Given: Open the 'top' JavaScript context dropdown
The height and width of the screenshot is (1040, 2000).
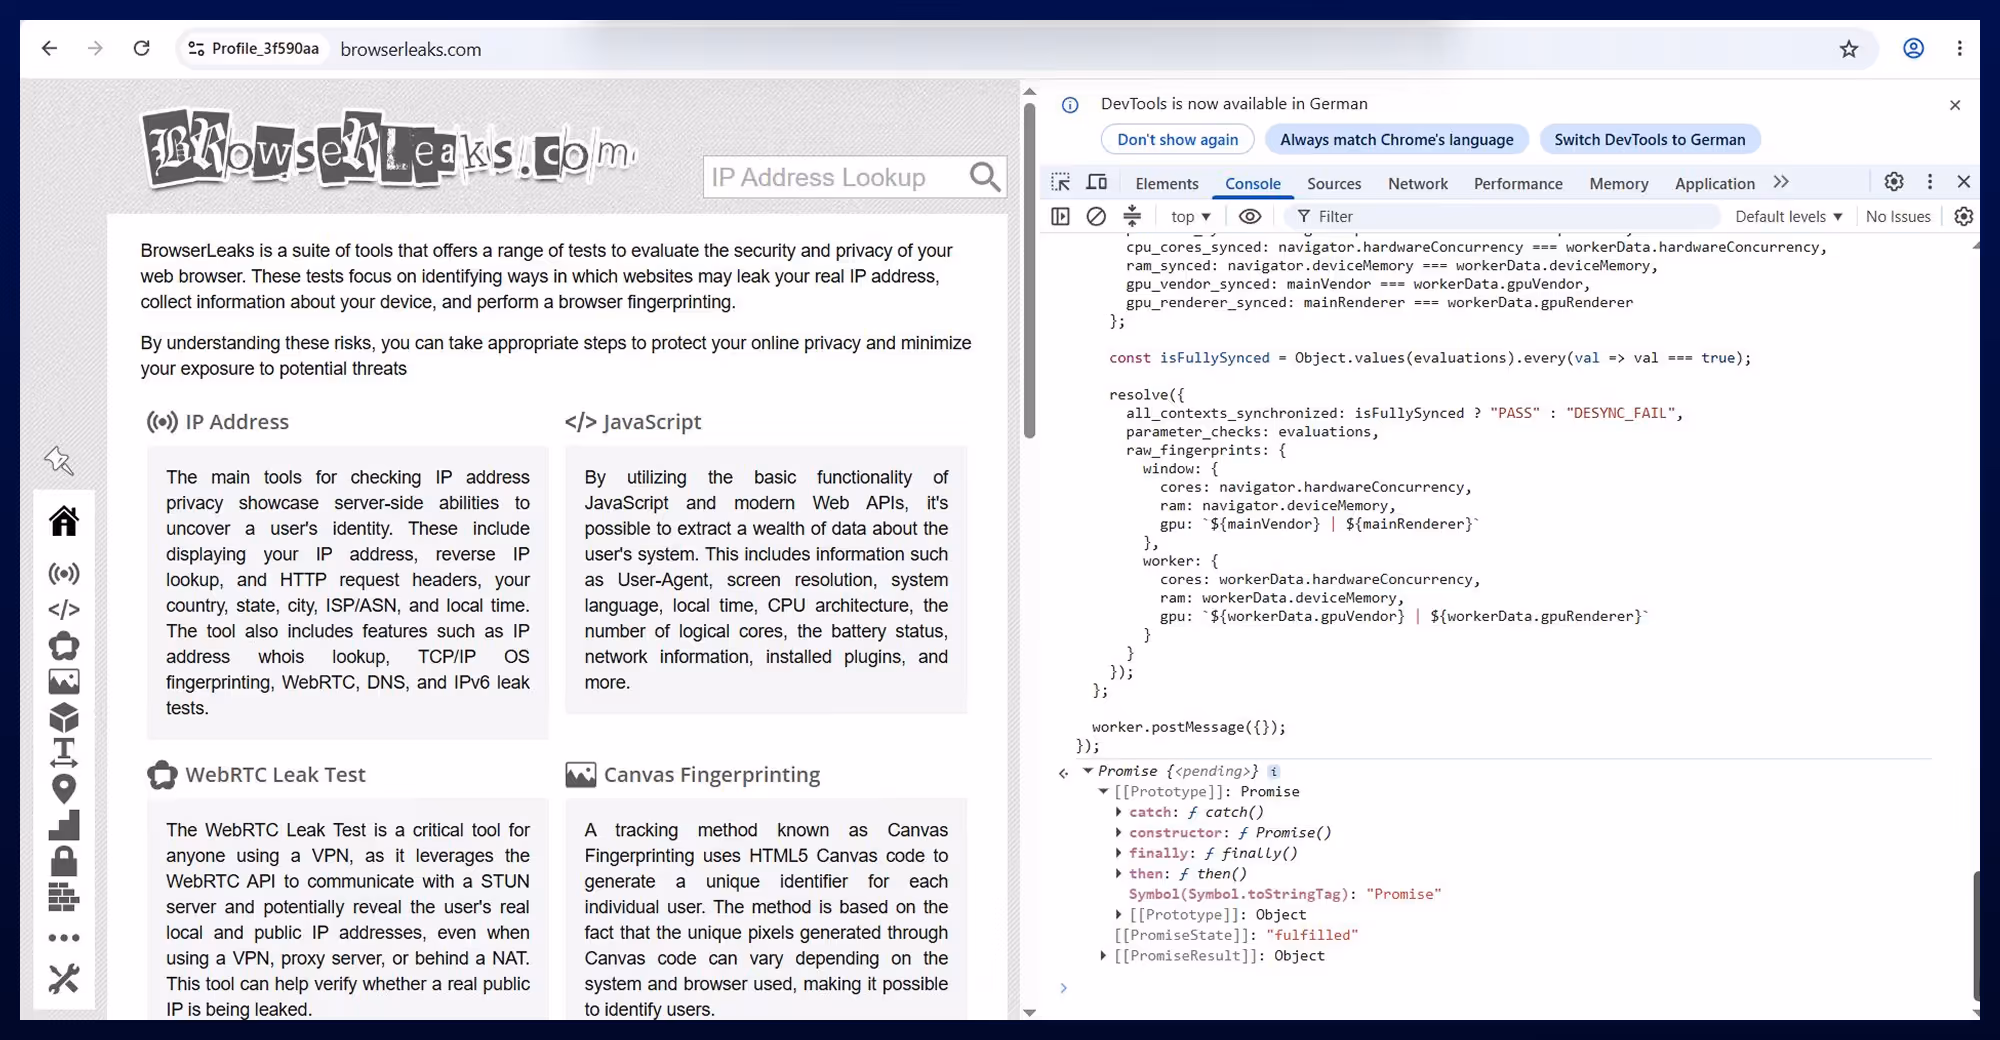Looking at the screenshot, I should point(1190,216).
